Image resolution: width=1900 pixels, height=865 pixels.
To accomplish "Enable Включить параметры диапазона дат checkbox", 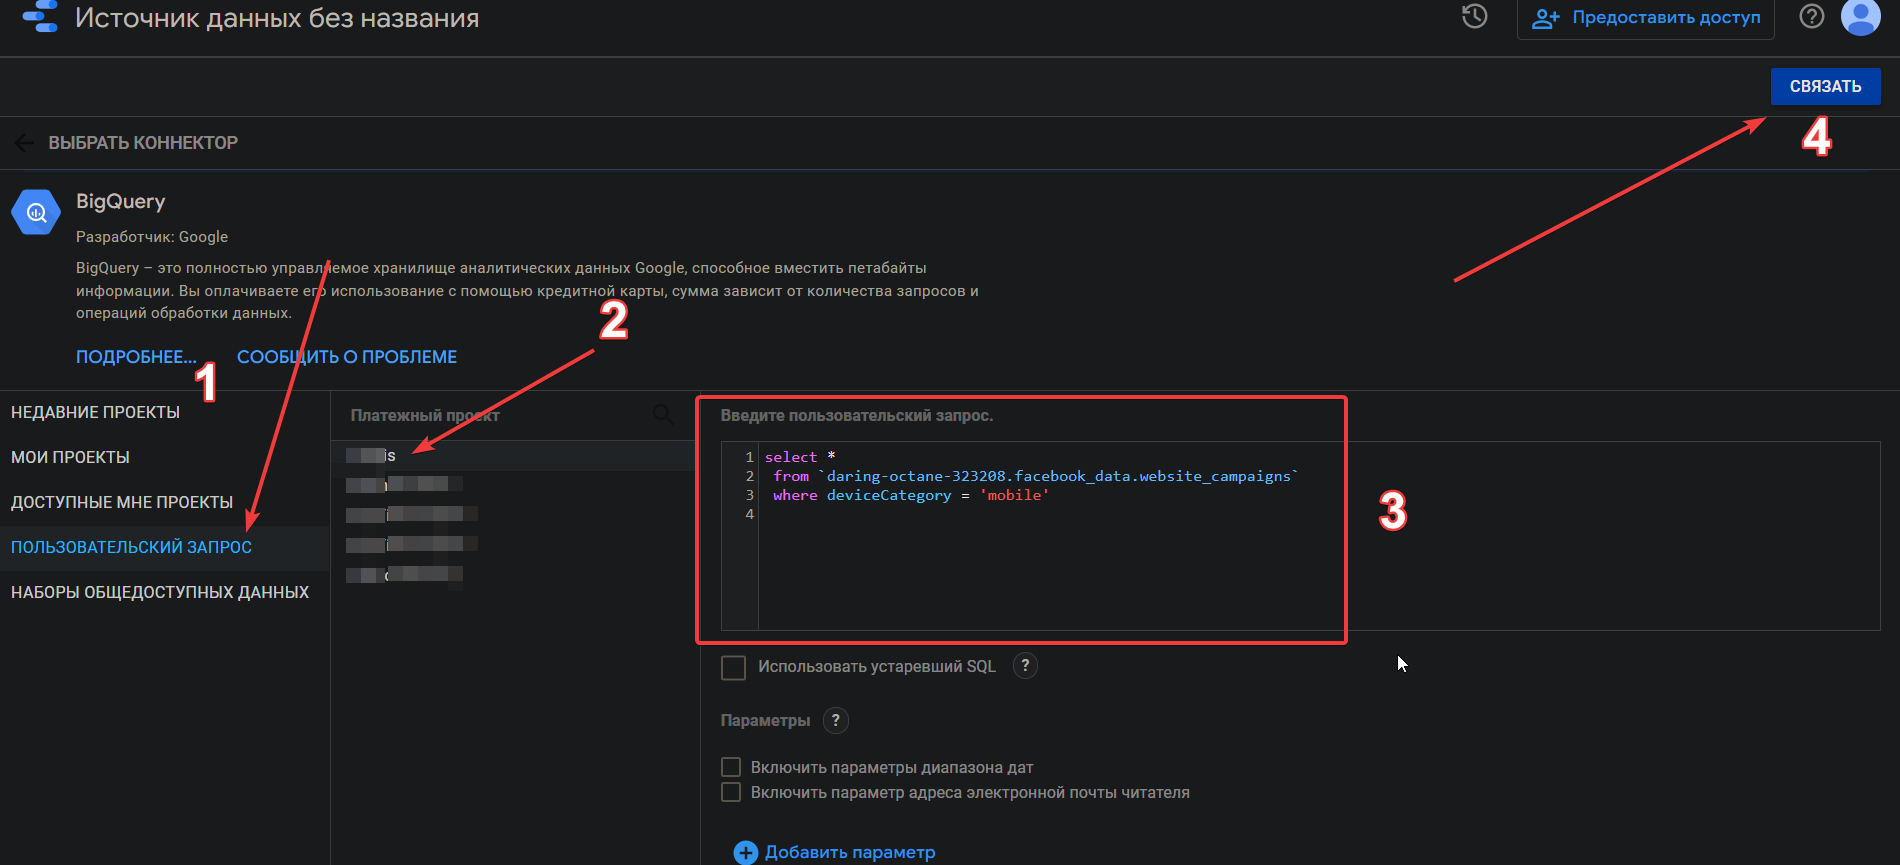I will 731,767.
